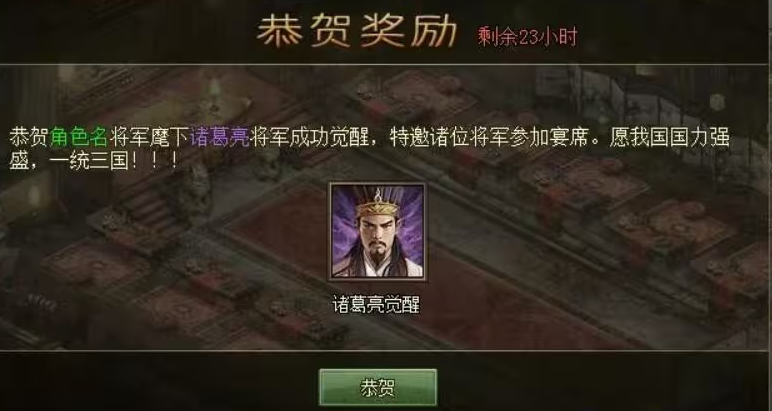Screen dimensions: 772x411
Task: Click the banquet table at top center
Action: click(418, 94)
